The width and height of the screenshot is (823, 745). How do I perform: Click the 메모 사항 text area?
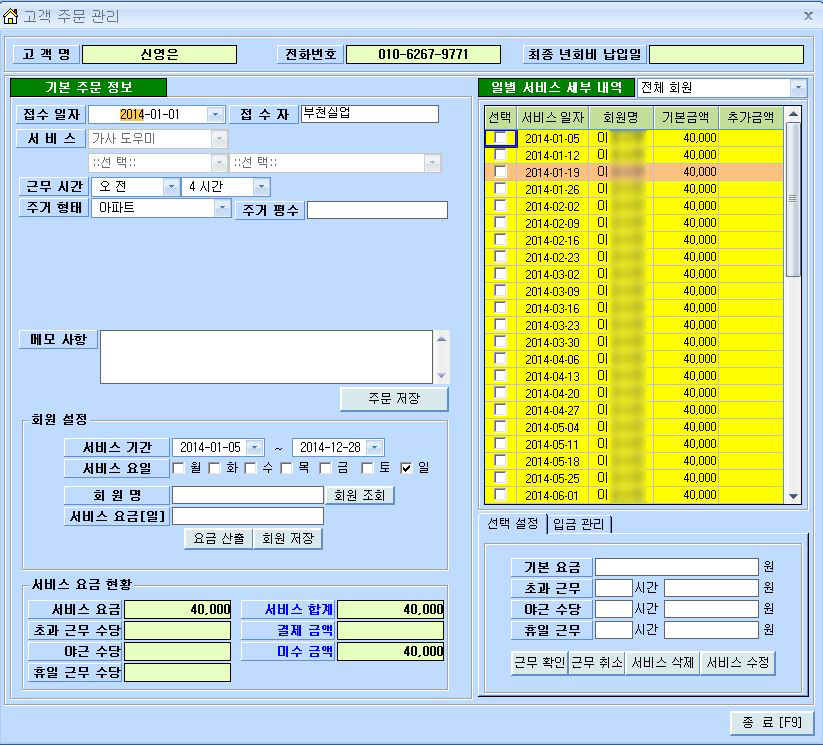pos(267,357)
